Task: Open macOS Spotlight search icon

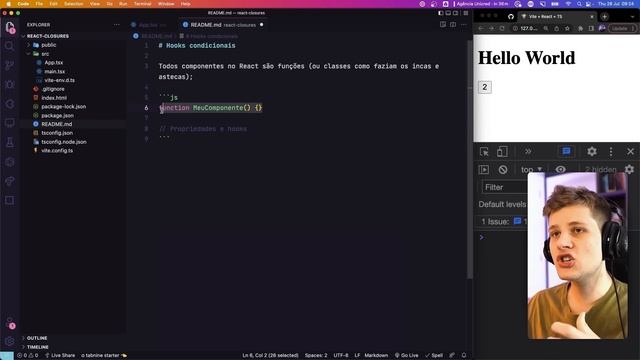Action: coord(579,4)
